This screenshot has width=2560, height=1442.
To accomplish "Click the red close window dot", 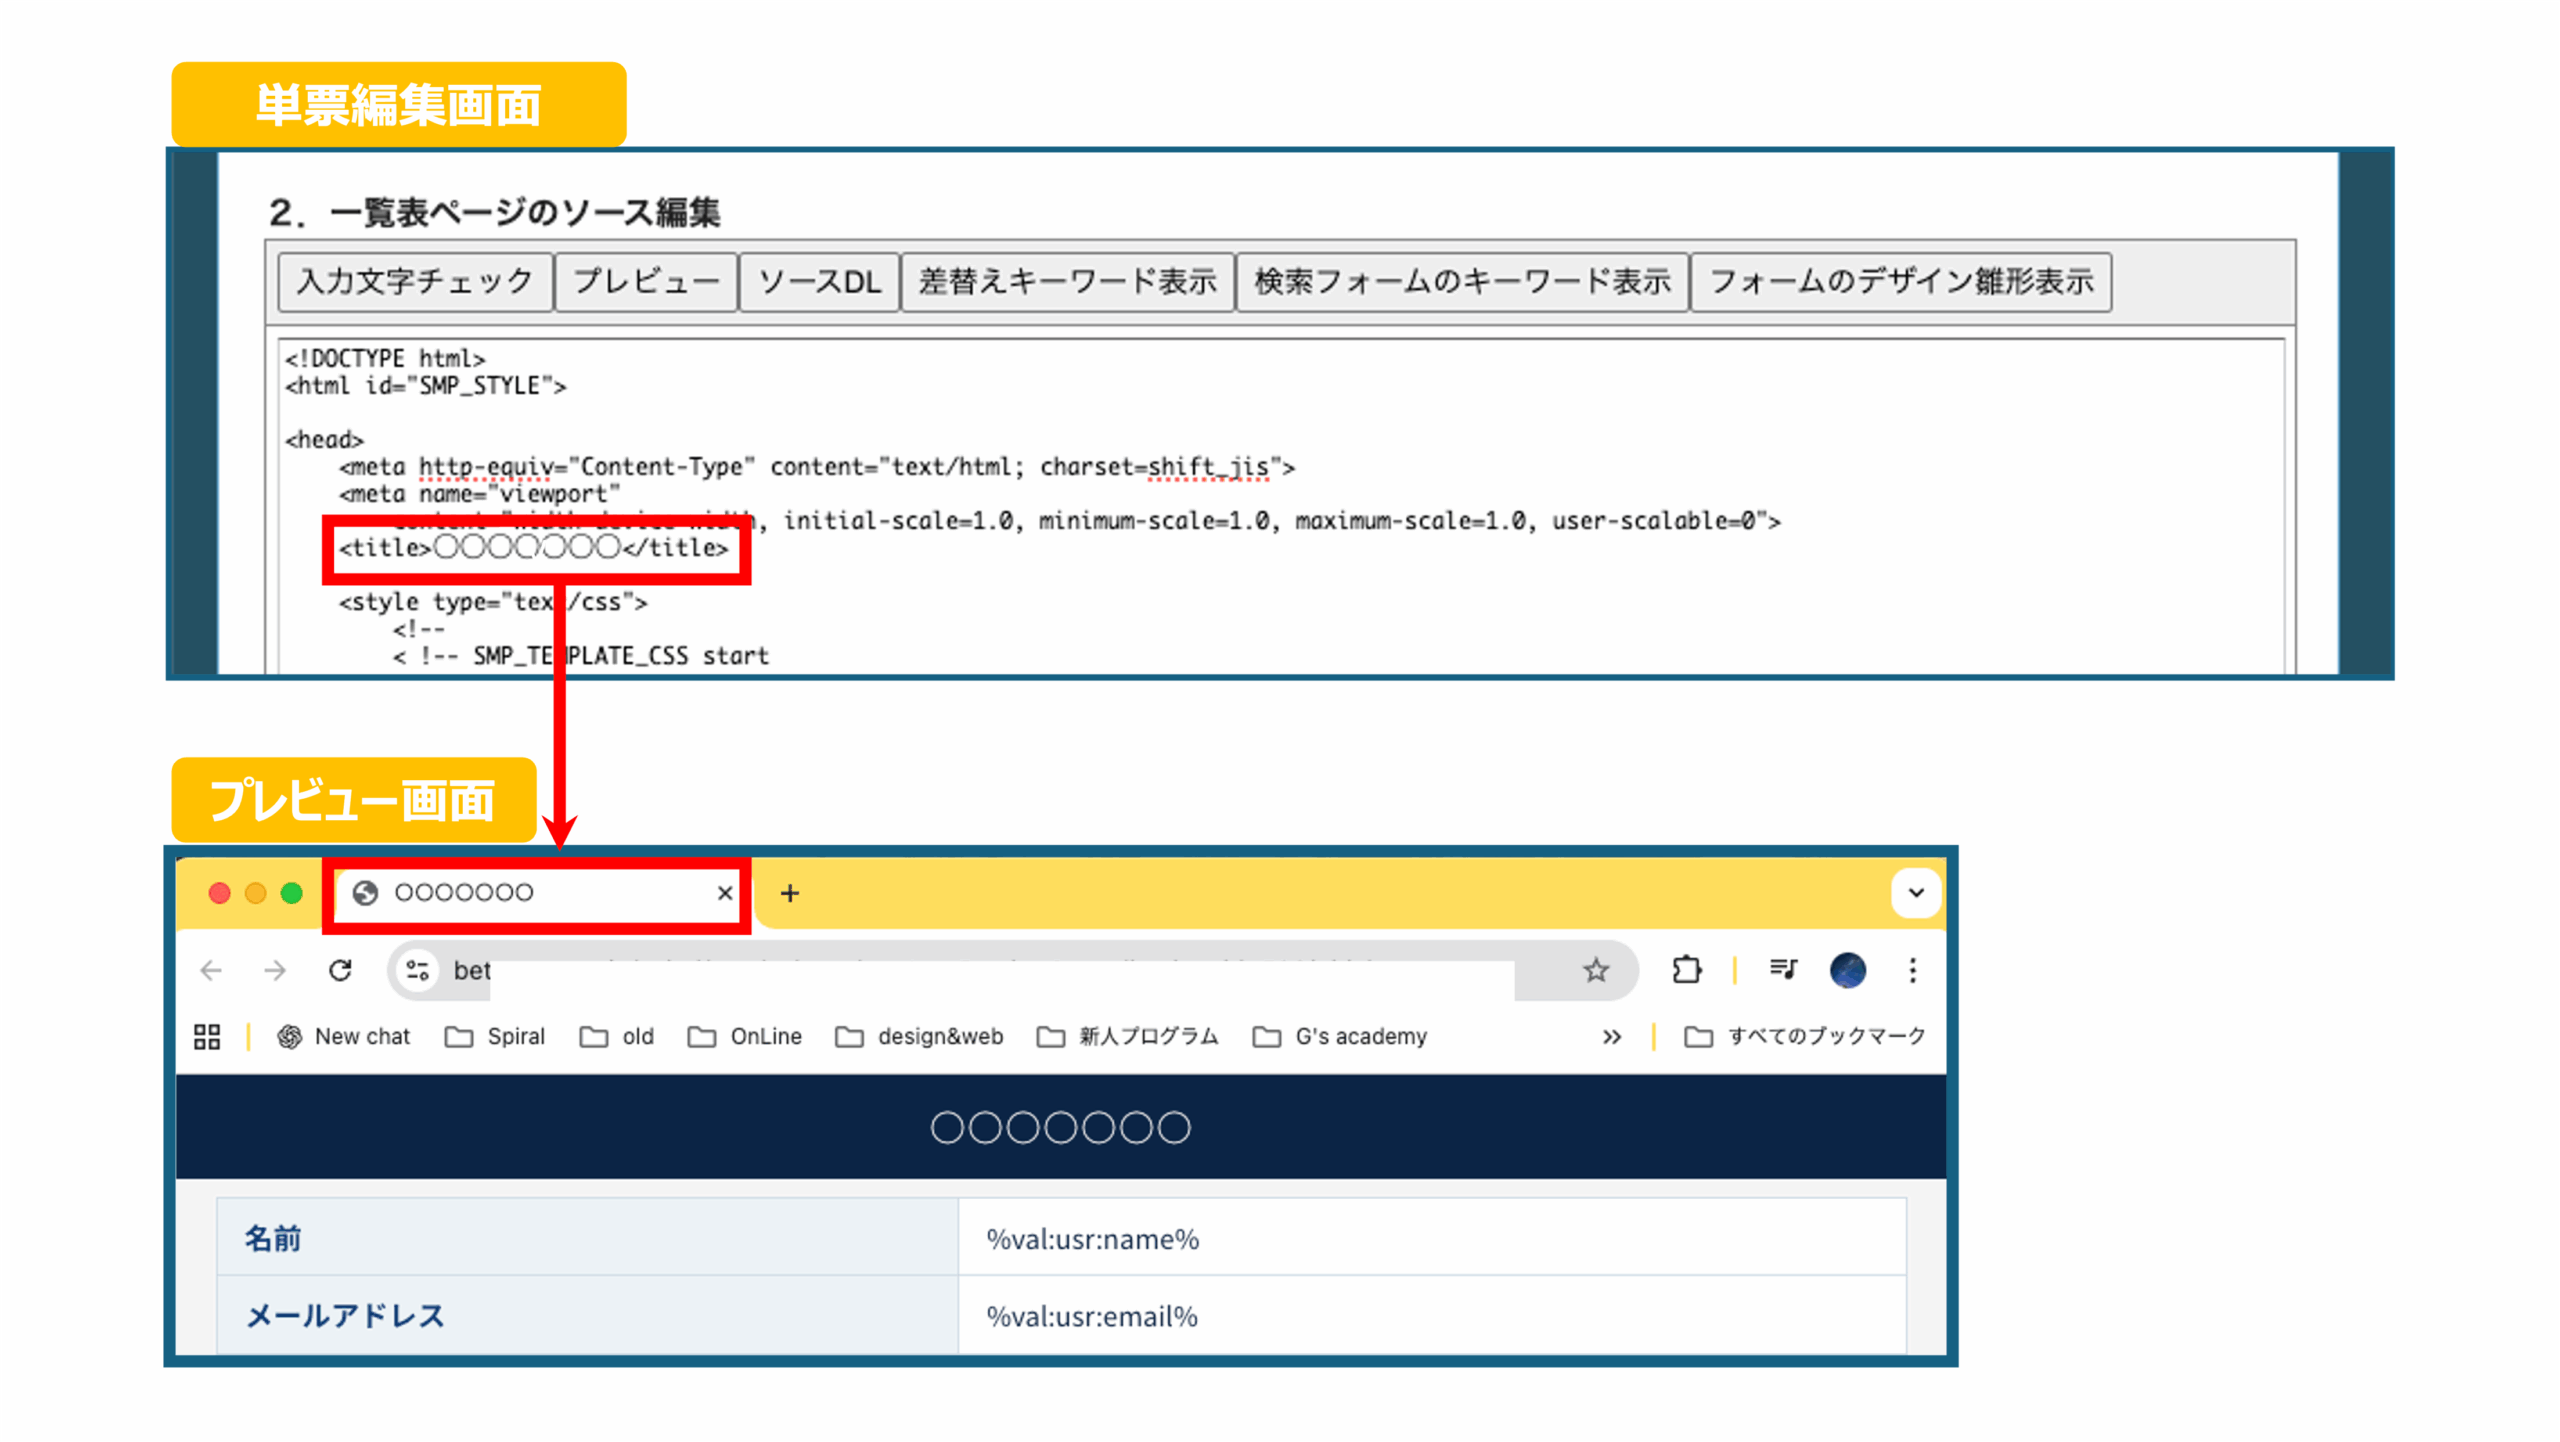I will [x=219, y=893].
